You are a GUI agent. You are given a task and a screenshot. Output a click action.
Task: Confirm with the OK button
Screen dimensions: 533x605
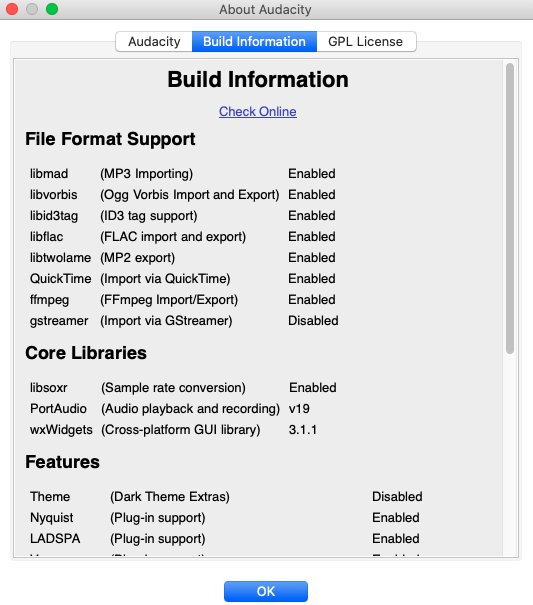(x=266, y=591)
